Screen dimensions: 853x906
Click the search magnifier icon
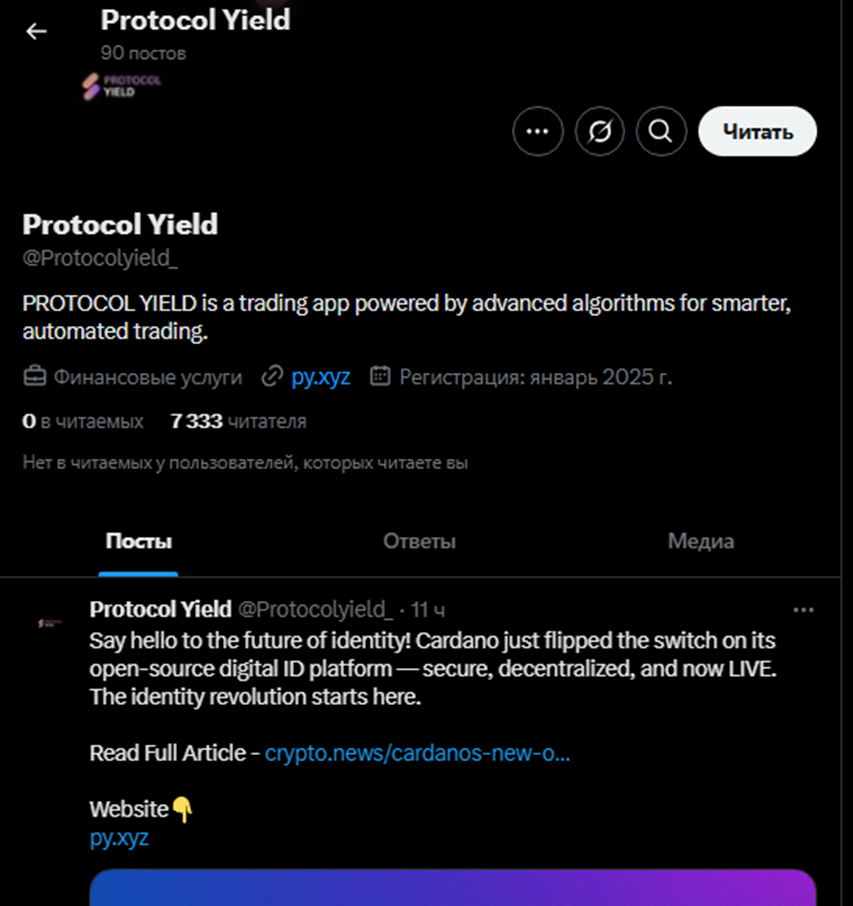660,131
